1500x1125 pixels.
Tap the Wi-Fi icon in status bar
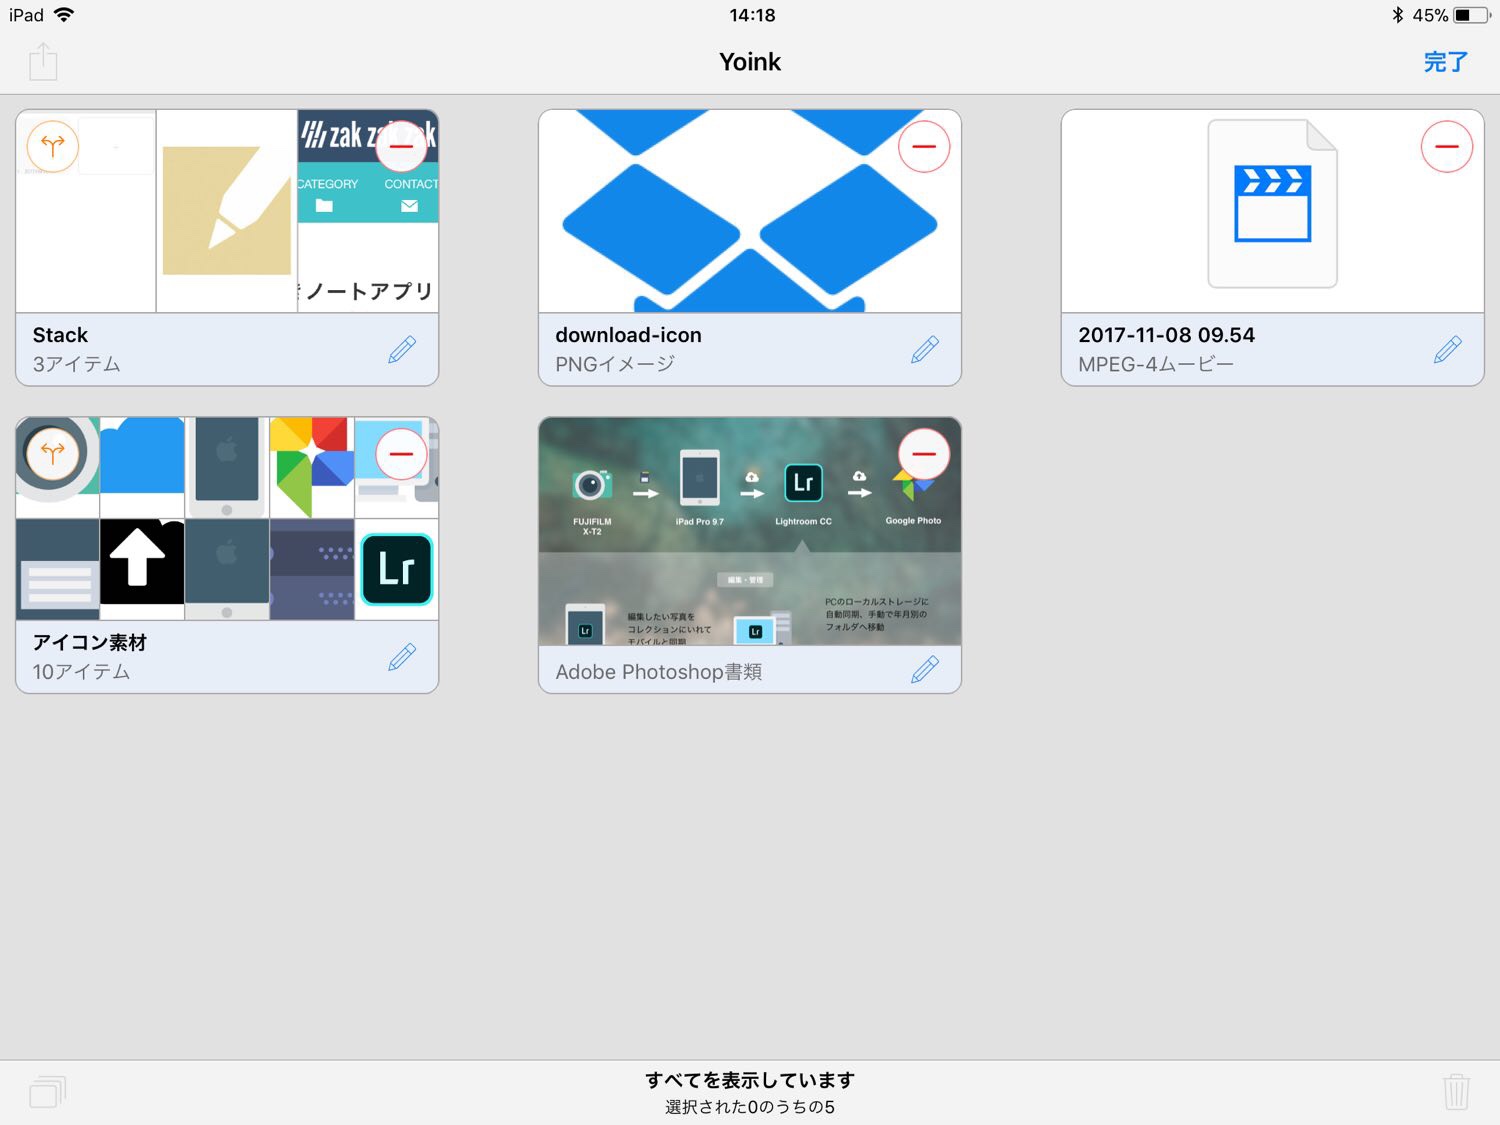[64, 15]
